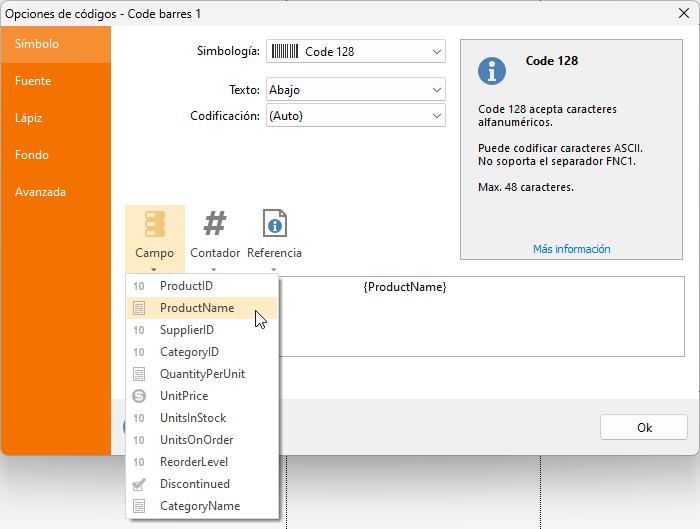Expand the Texto position dropdown
The height and width of the screenshot is (529, 700).
tap(437, 90)
